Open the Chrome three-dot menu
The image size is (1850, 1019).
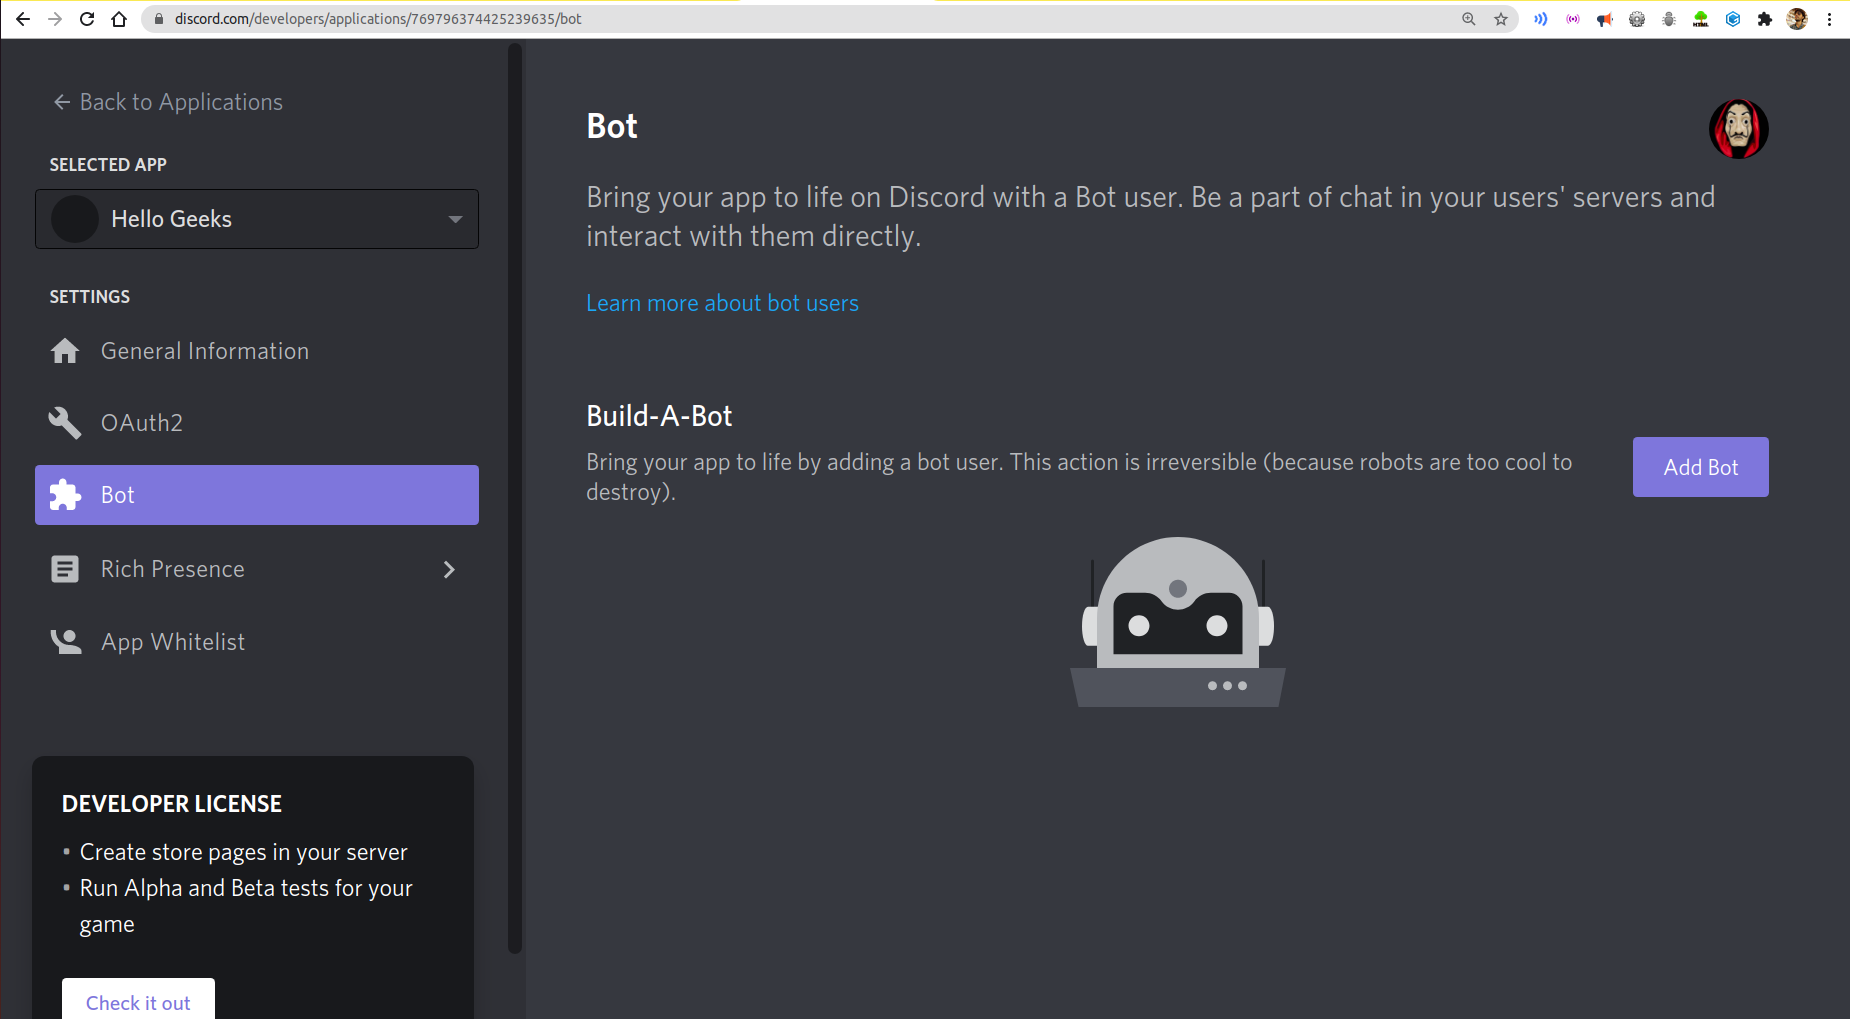pos(1829,19)
